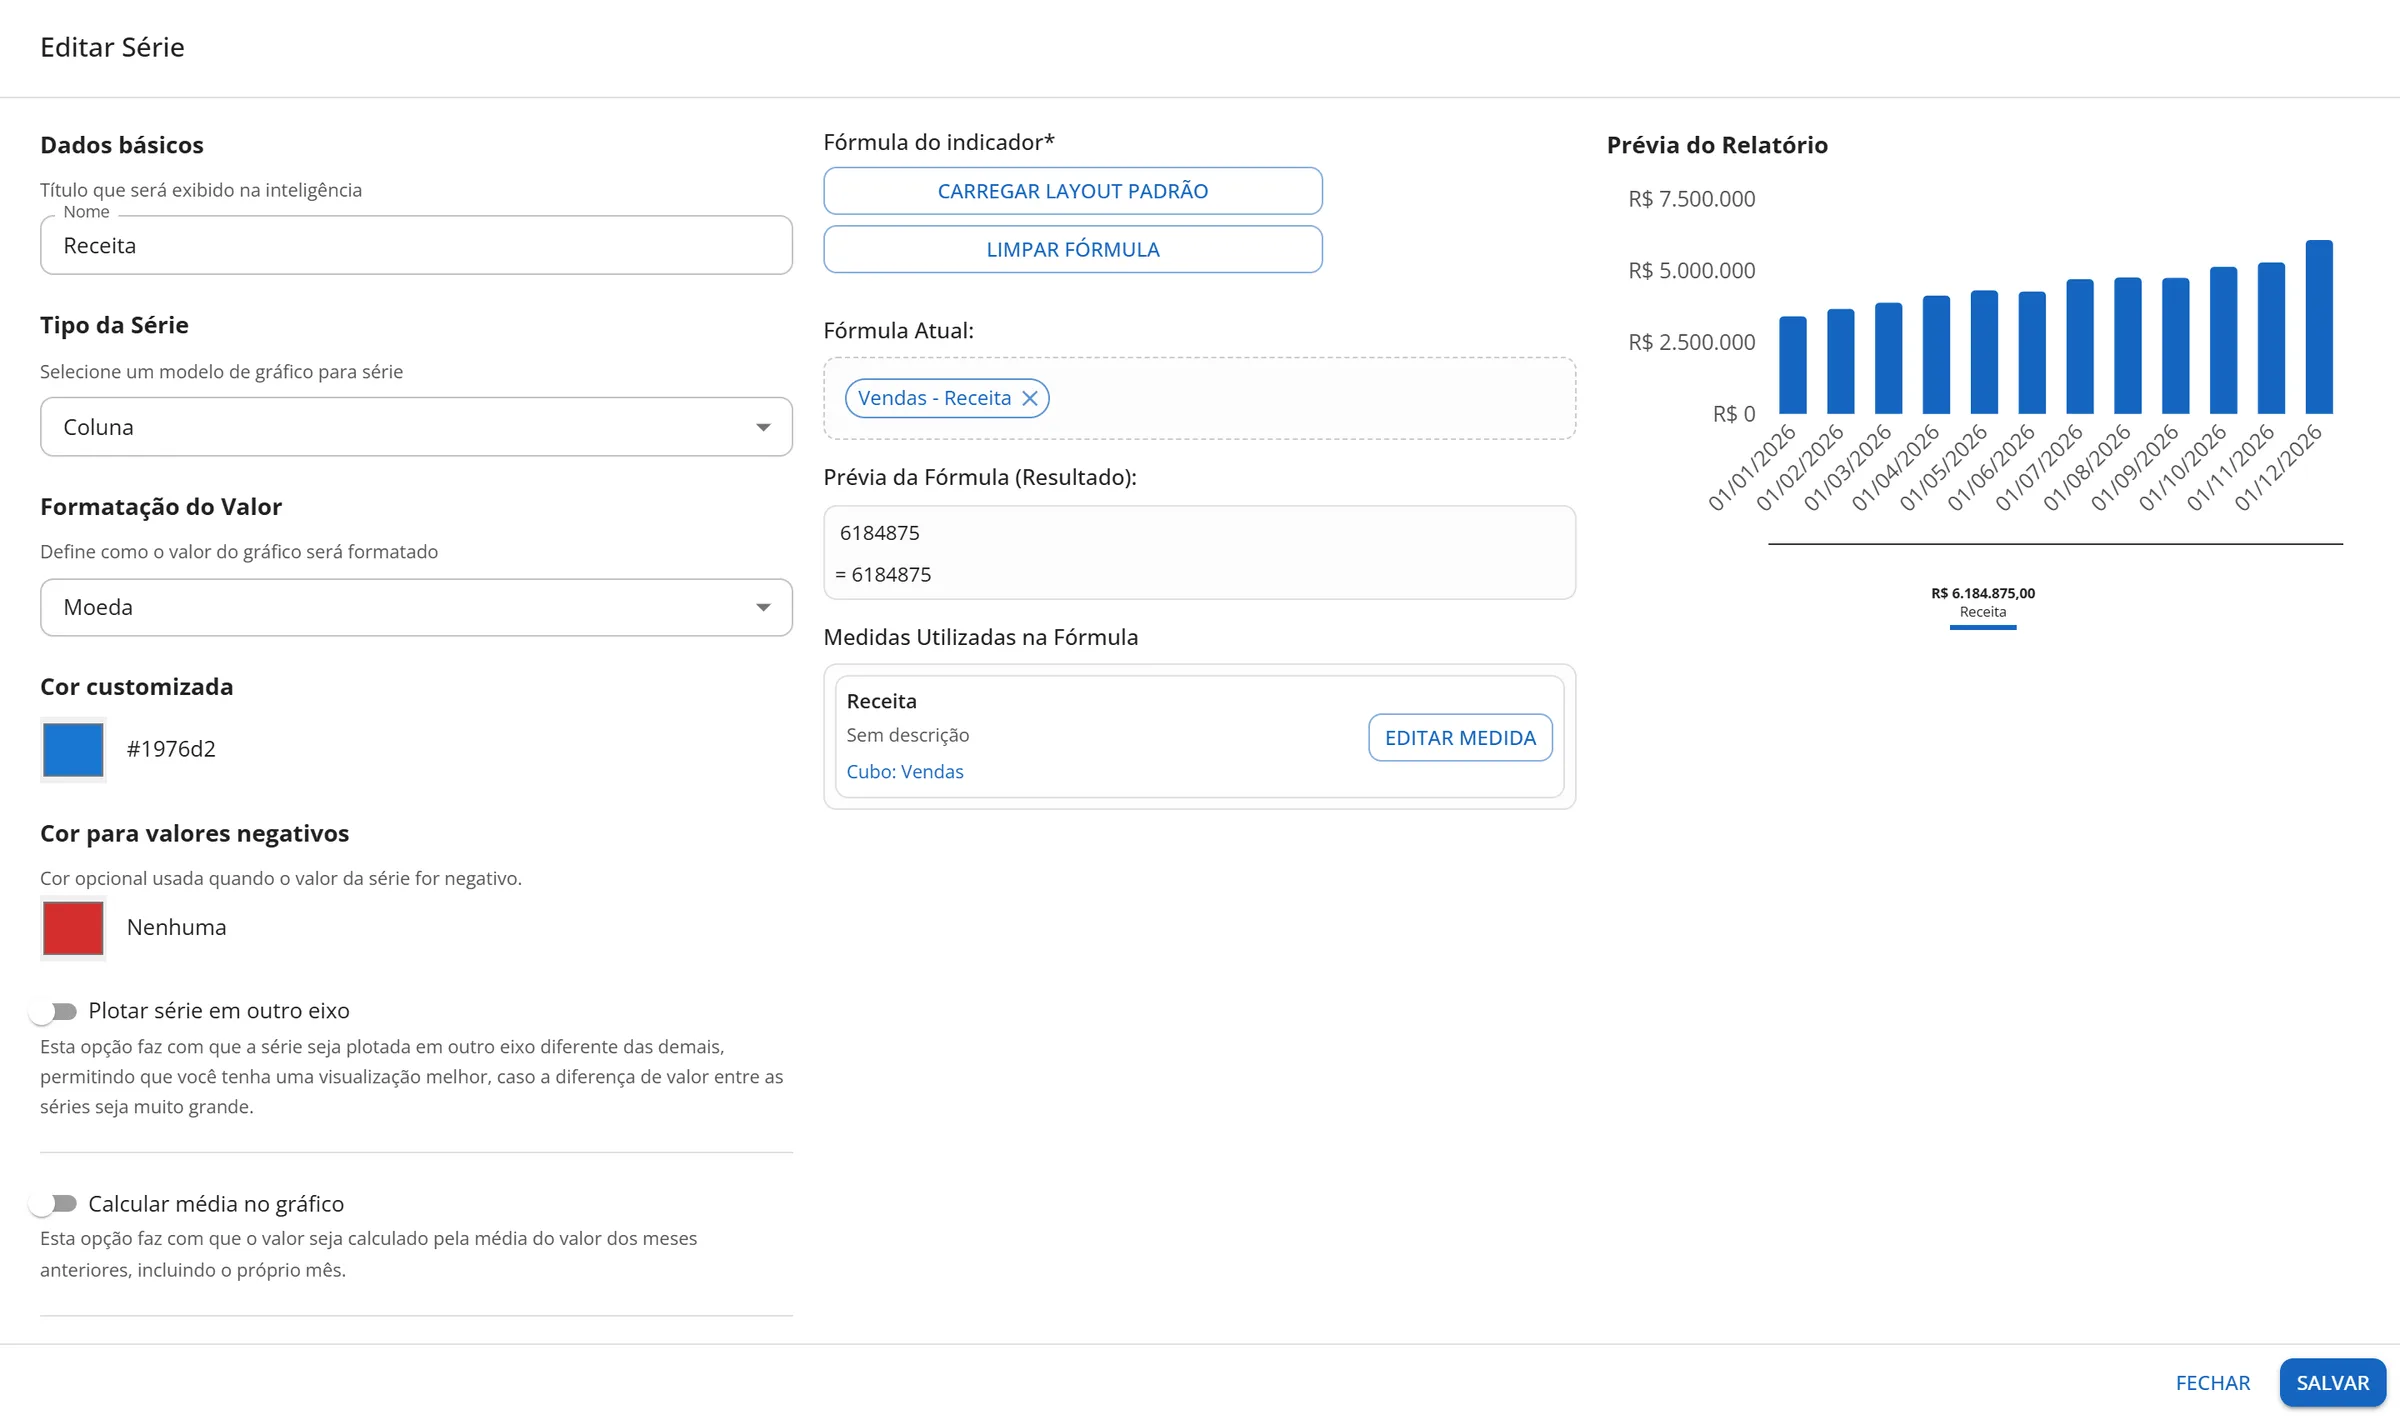
Task: Click the = 6184875 result text
Action: pos(883,575)
